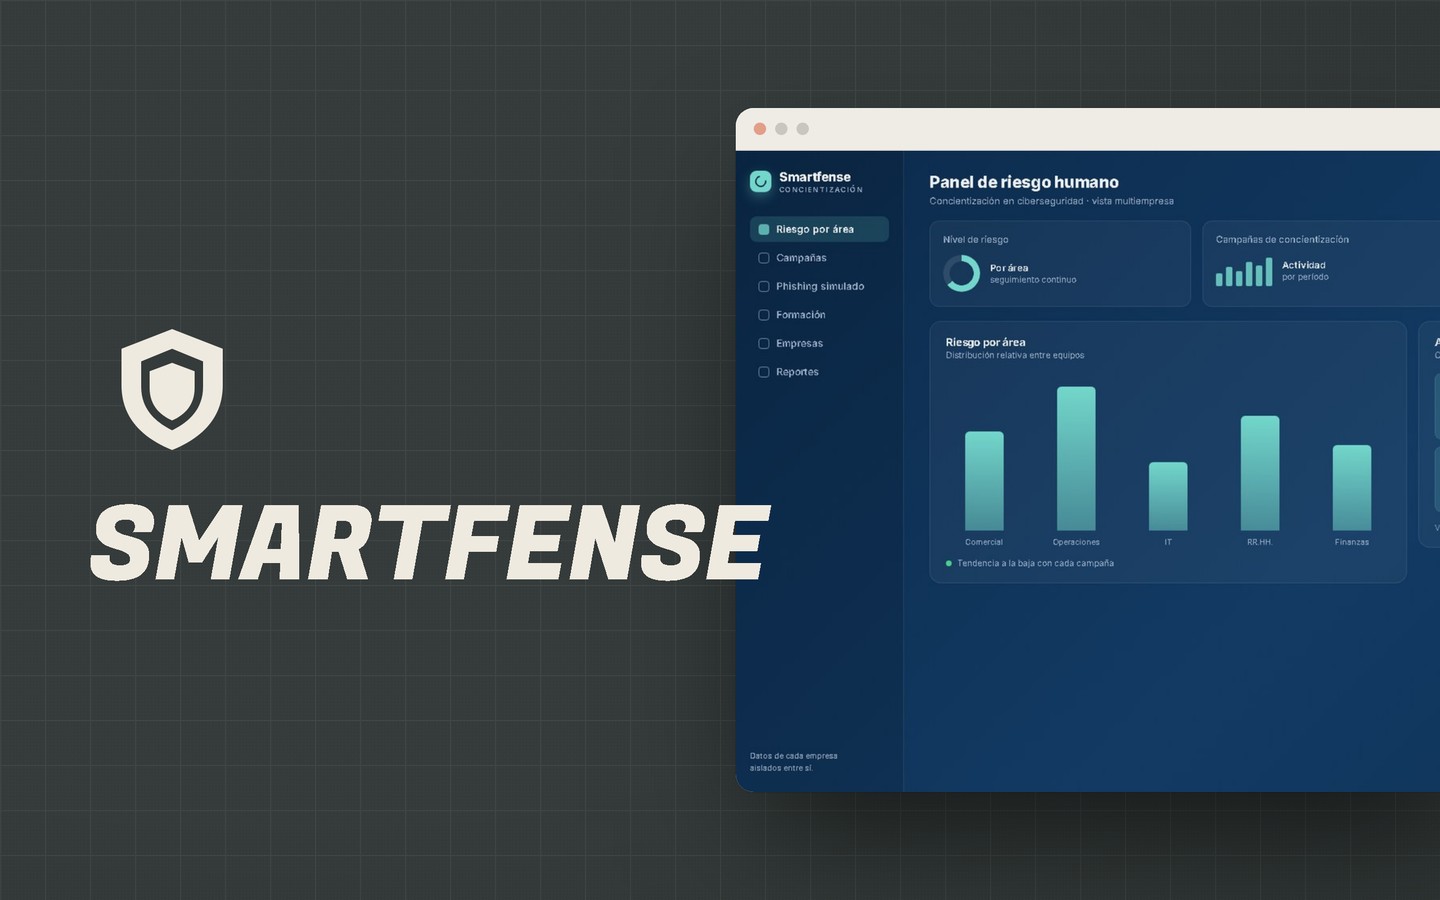Click the 'seguimiento continuo' text in card

(x=1033, y=280)
